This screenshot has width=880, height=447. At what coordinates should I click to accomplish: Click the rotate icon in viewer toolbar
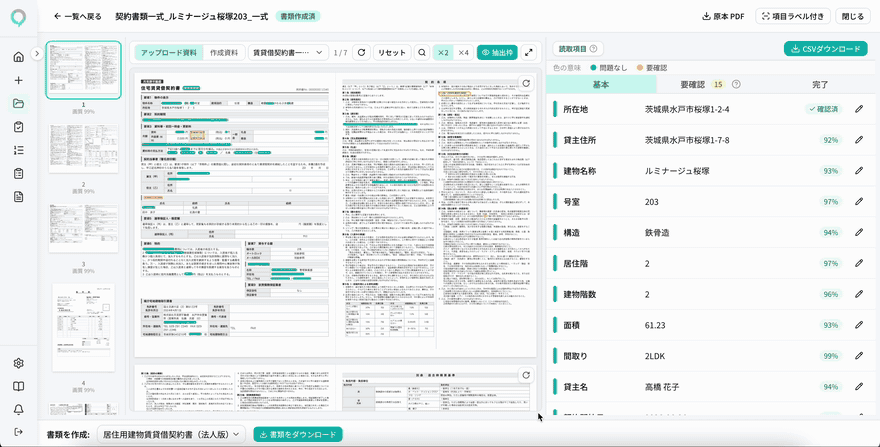361,52
